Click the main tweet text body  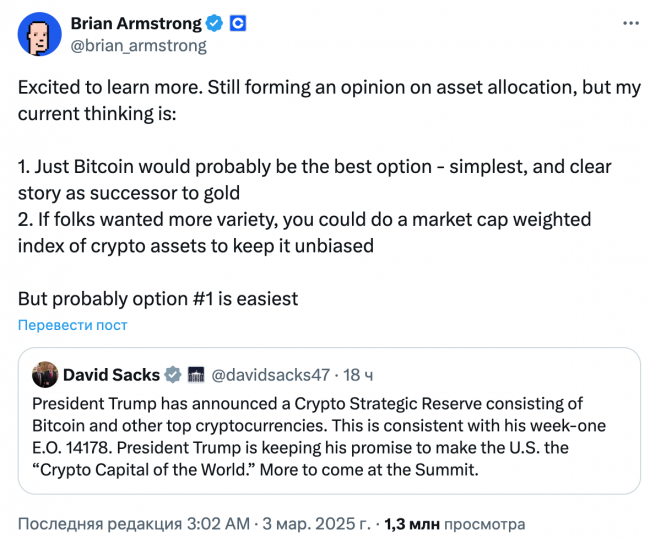pyautogui.click(x=329, y=193)
